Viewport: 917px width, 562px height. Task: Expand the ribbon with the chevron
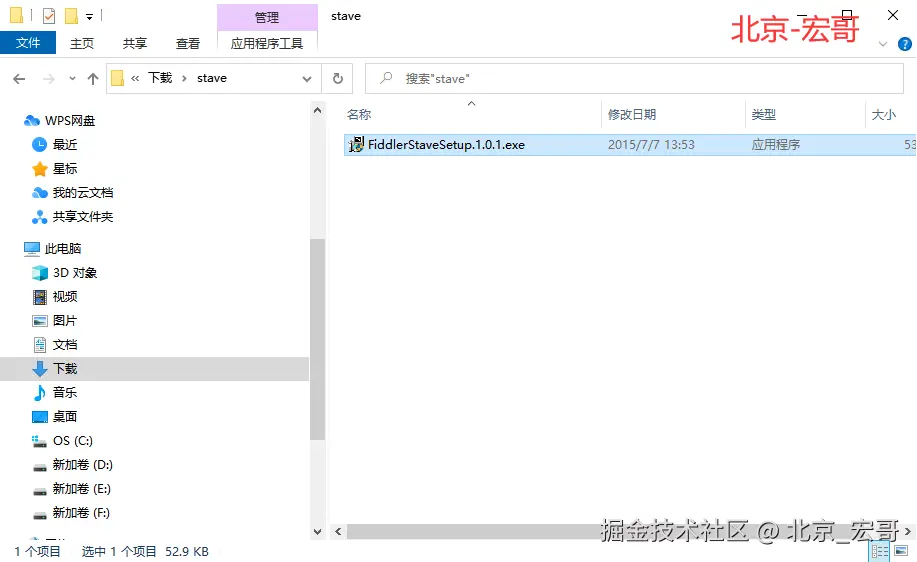coord(883,44)
